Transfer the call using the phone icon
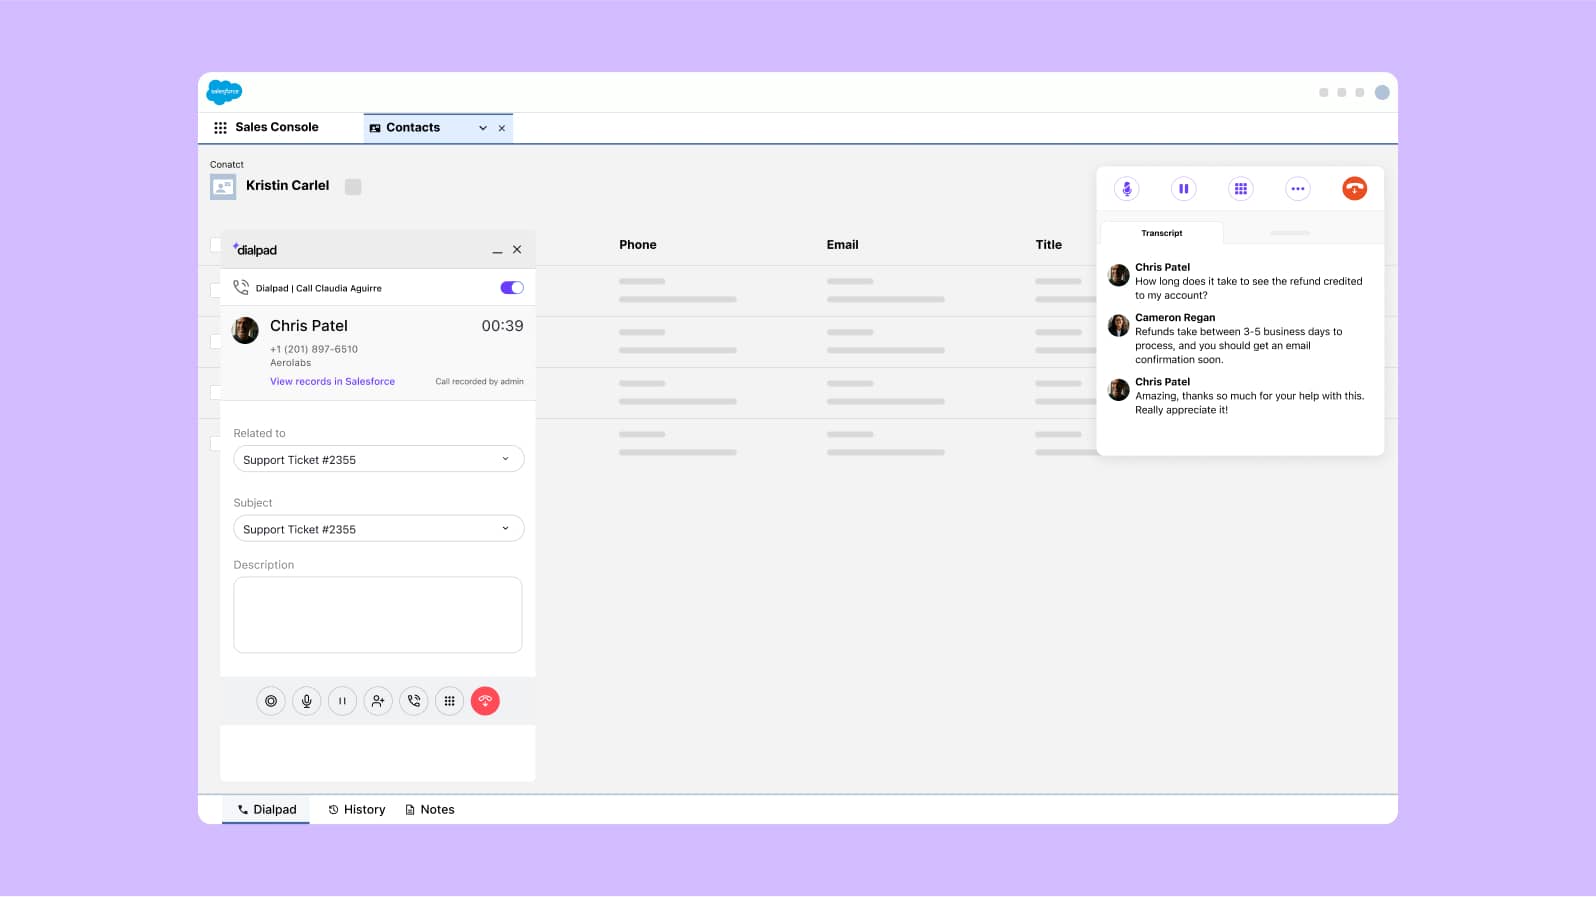The height and width of the screenshot is (897, 1596). click(414, 701)
